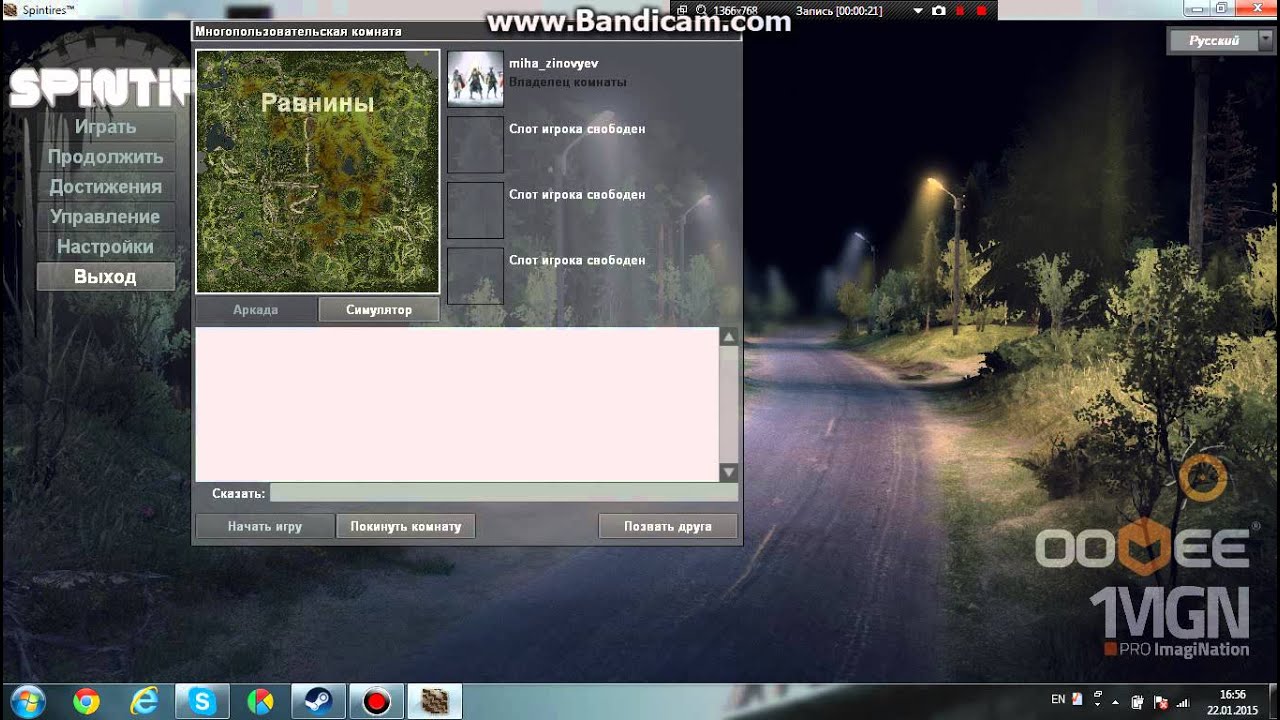Click the EN language indicator in tray
1280x720 pixels.
pos(1058,699)
